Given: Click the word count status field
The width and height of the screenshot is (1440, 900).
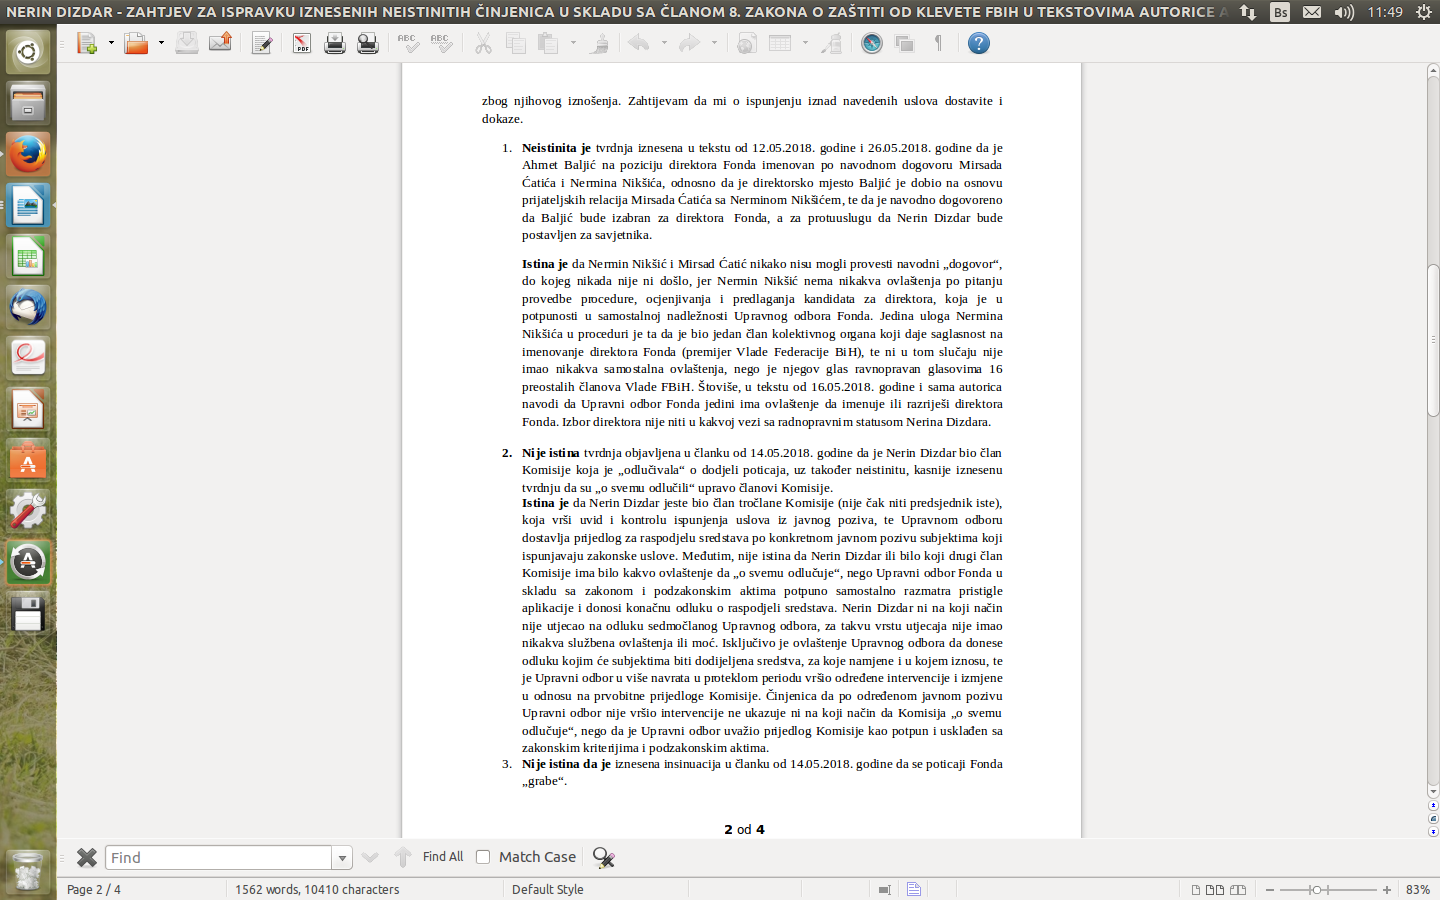Looking at the screenshot, I should click(317, 889).
